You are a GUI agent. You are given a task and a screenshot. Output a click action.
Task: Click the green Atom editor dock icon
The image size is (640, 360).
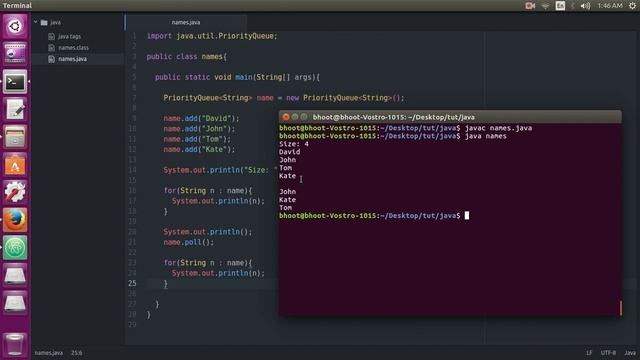pyautogui.click(x=15, y=247)
